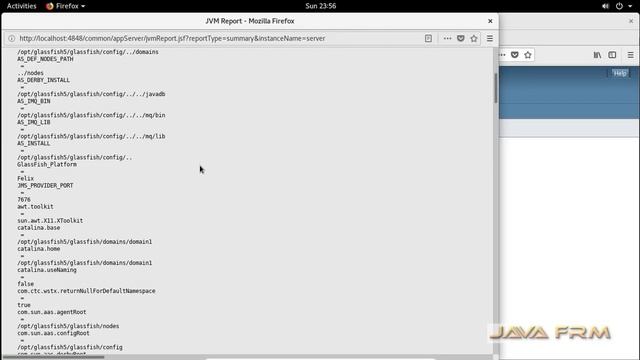The width and height of the screenshot is (640, 360).
Task: Select com.sun.aas.configRoot property line
Action: [x=53, y=333]
